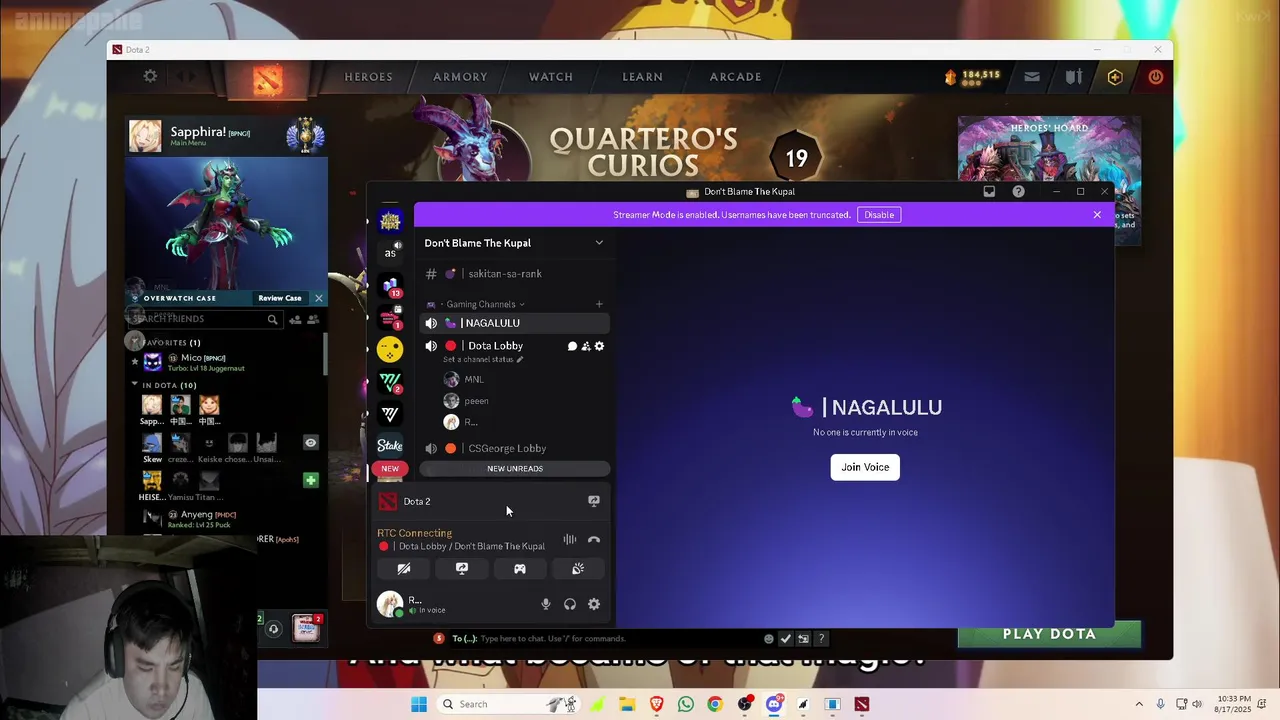This screenshot has height=720, width=1280.
Task: Click the Heroes' Hoard promo thumbnail
Action: 1049,180
